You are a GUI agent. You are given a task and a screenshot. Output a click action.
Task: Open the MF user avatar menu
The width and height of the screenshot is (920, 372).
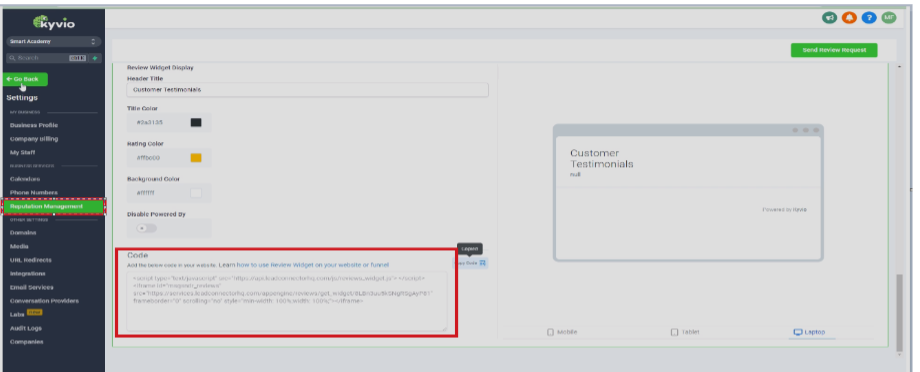pyautogui.click(x=889, y=18)
